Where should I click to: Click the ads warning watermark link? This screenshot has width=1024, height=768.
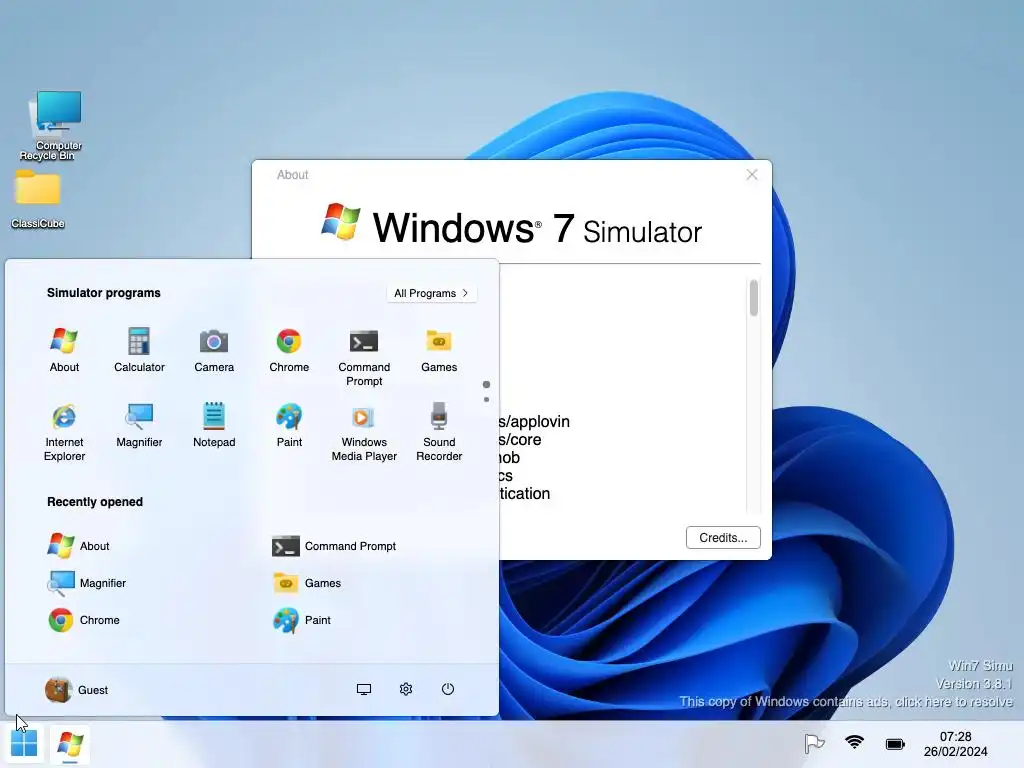(846, 701)
